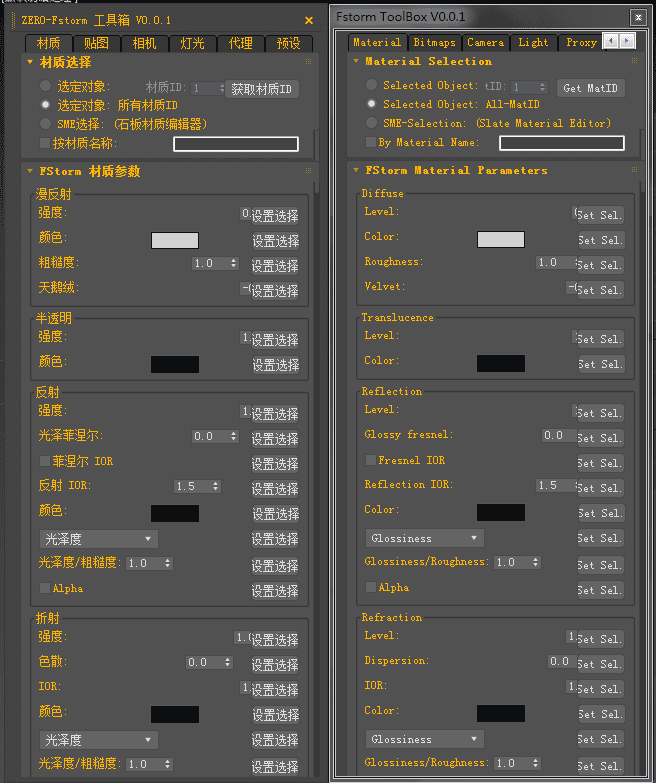Open the 灯光 tab in Chinese toolbox

(192, 44)
